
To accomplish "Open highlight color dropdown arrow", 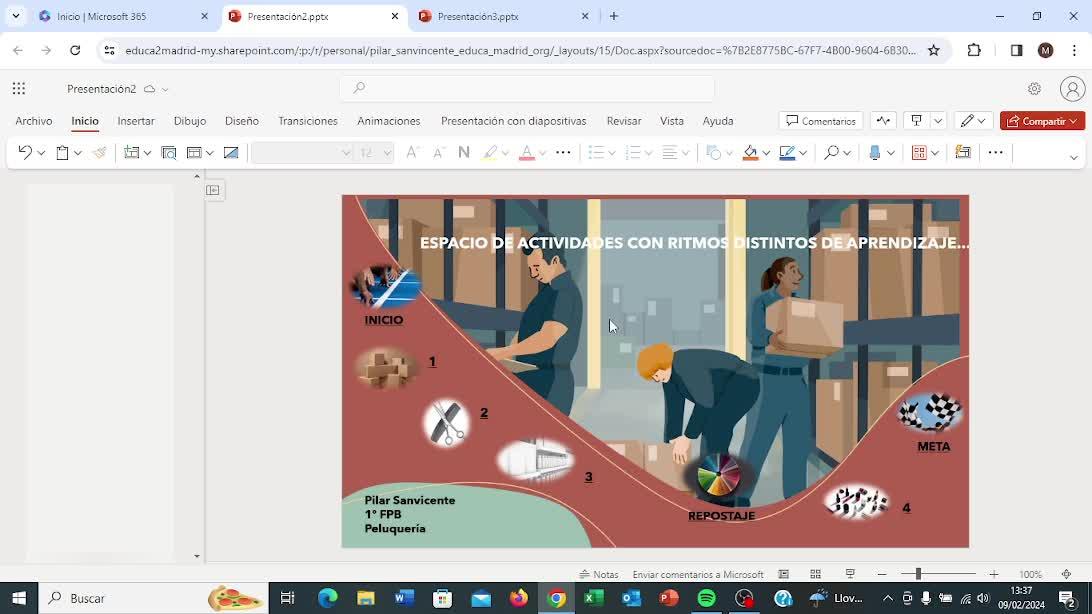I will click(506, 153).
